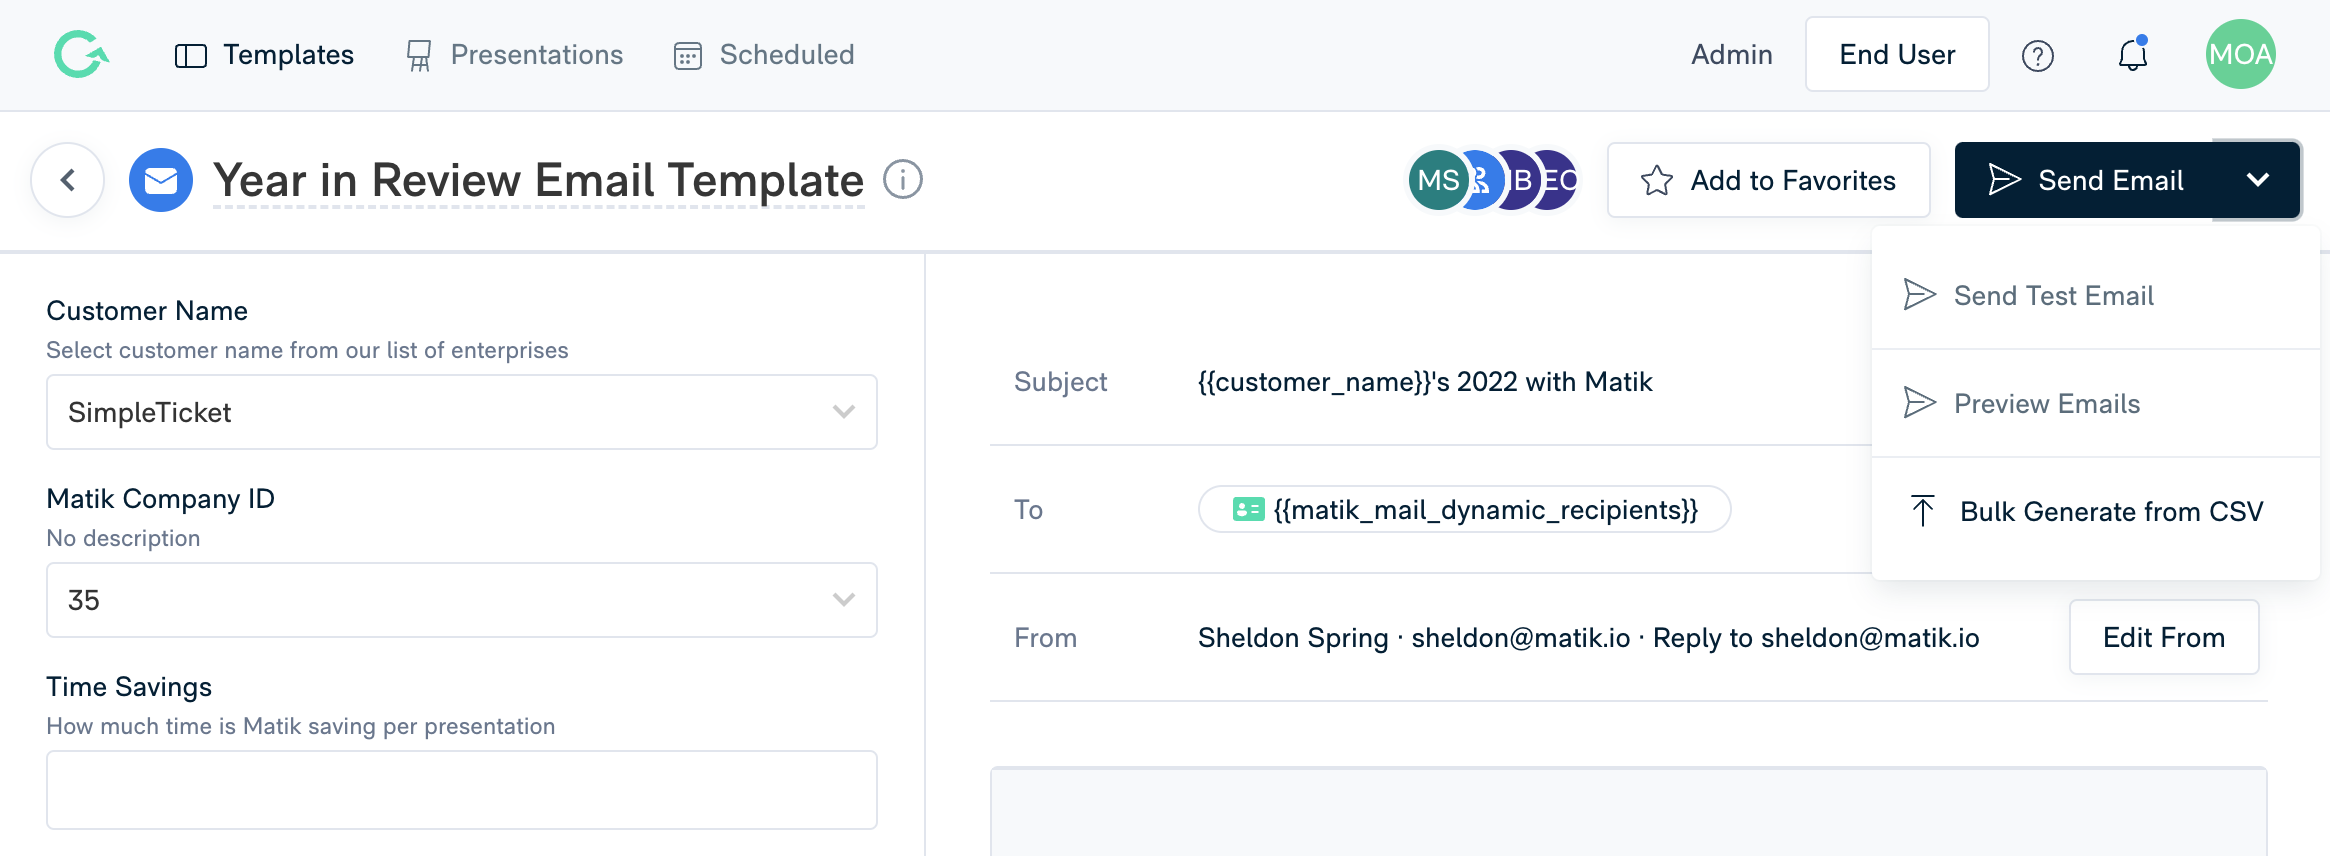Click Add to Favorites button
The width and height of the screenshot is (2330, 856).
1768,180
